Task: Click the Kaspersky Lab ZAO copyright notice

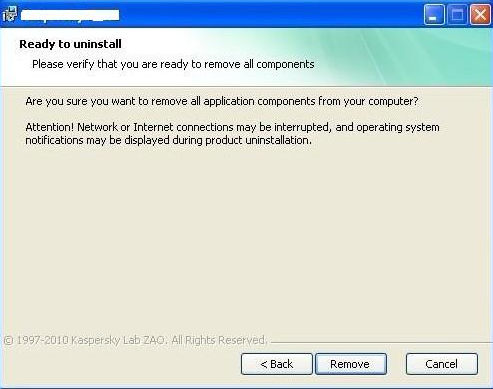Action: click(135, 340)
